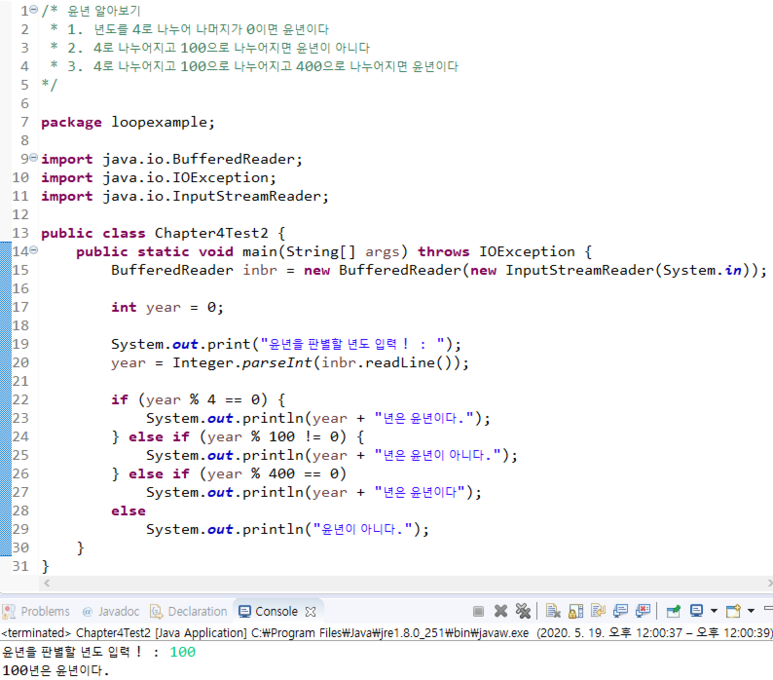
Task: Remove the launch with the single X icon
Action: click(x=500, y=611)
